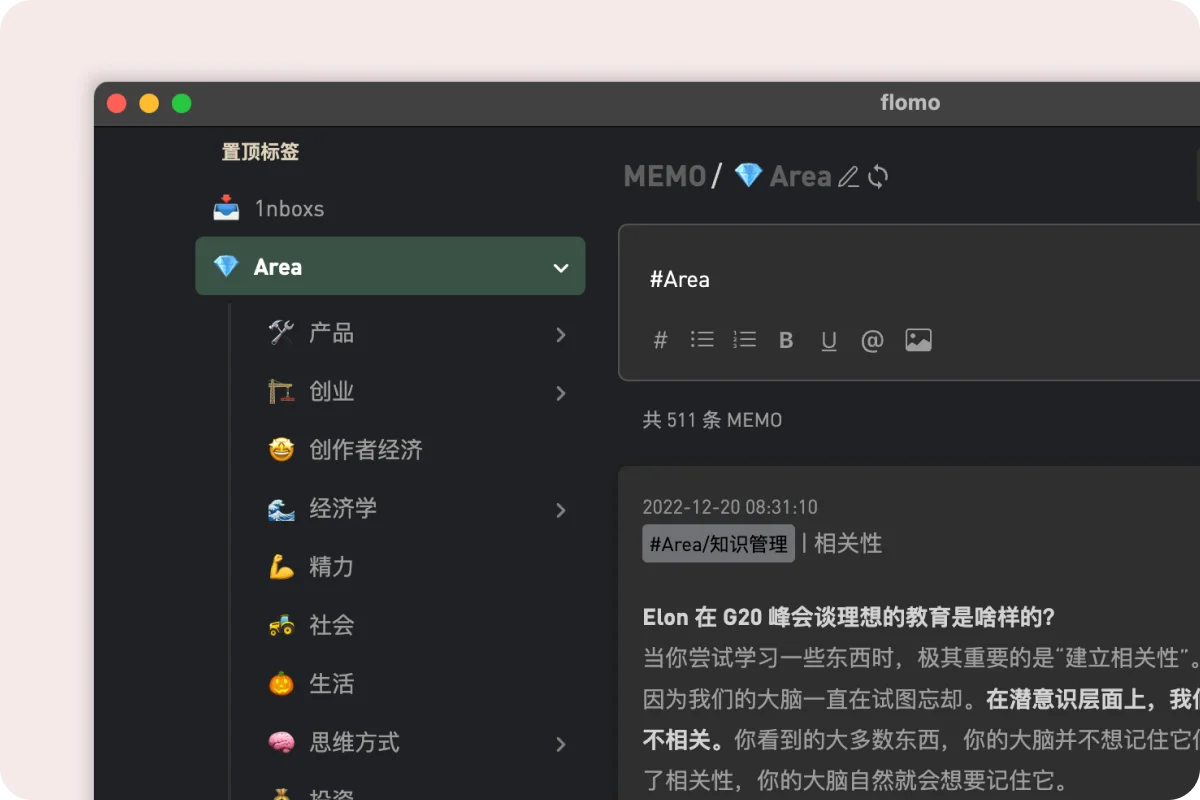Create a numbered list in the editor
Image resolution: width=1200 pixels, height=800 pixels.
(x=744, y=340)
